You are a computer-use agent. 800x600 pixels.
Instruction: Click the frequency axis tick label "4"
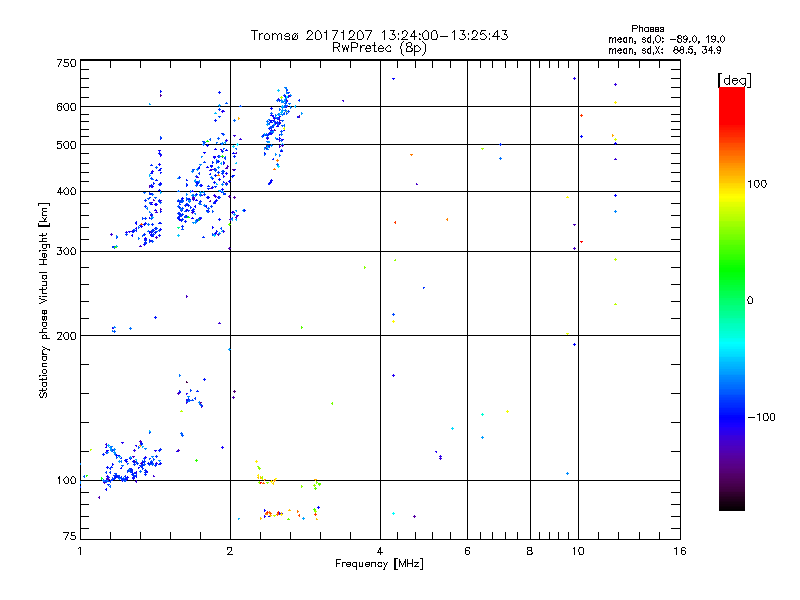click(380, 551)
